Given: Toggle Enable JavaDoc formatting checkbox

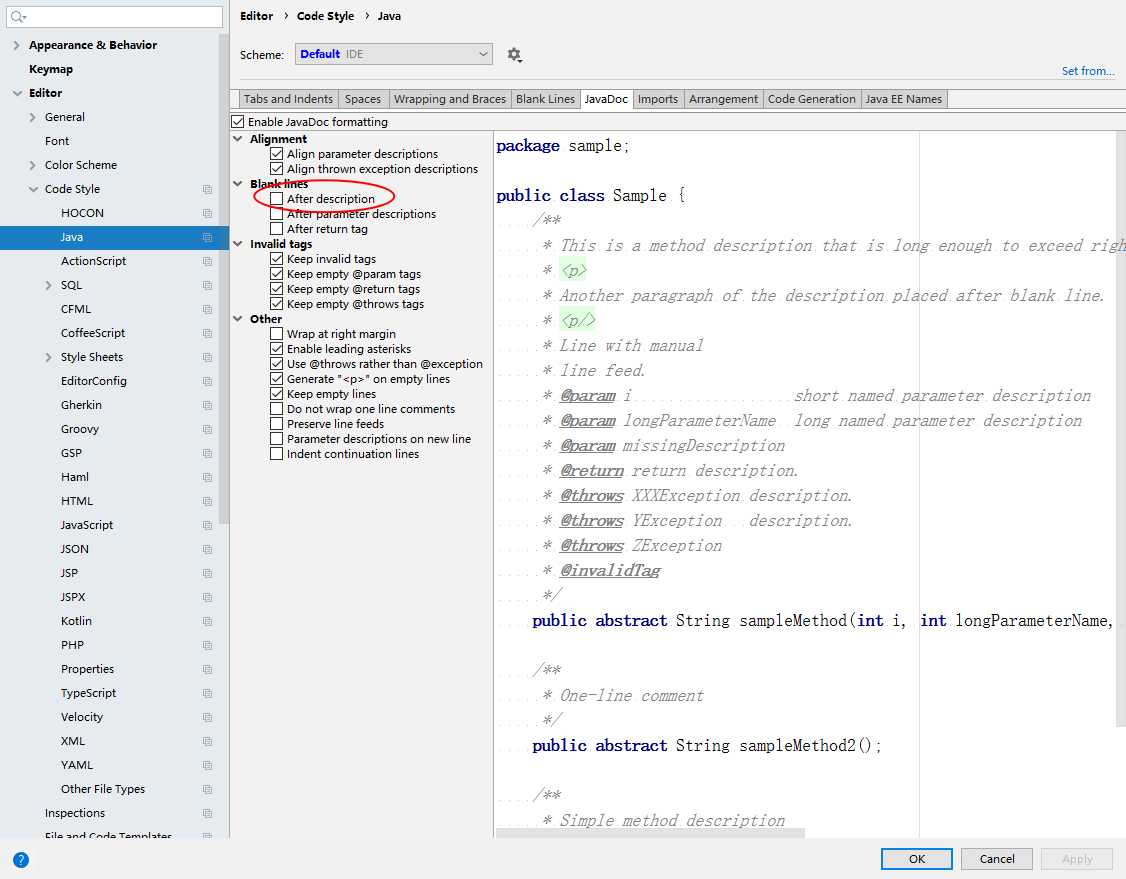Looking at the screenshot, I should 238,121.
